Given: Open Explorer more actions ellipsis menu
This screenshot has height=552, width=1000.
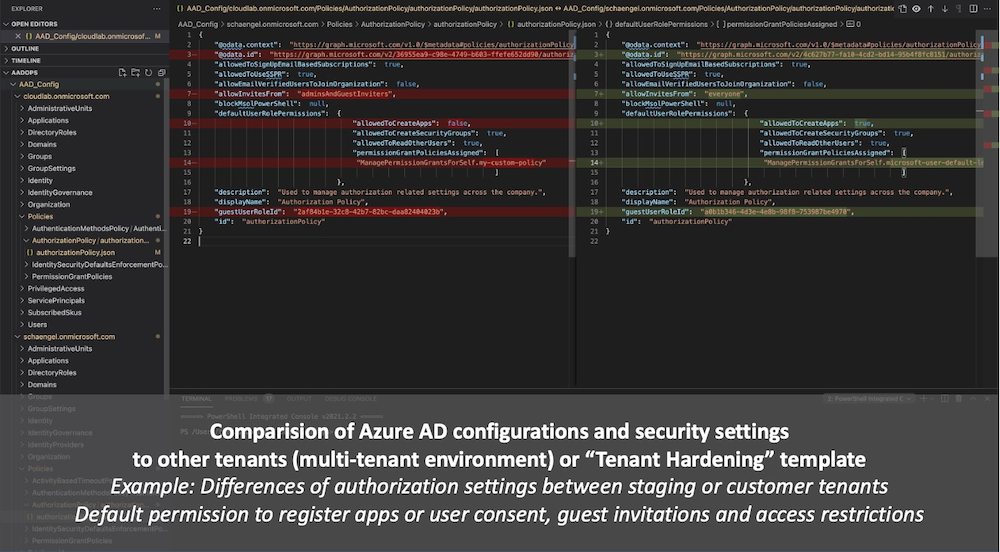Looking at the screenshot, I should (x=157, y=9).
